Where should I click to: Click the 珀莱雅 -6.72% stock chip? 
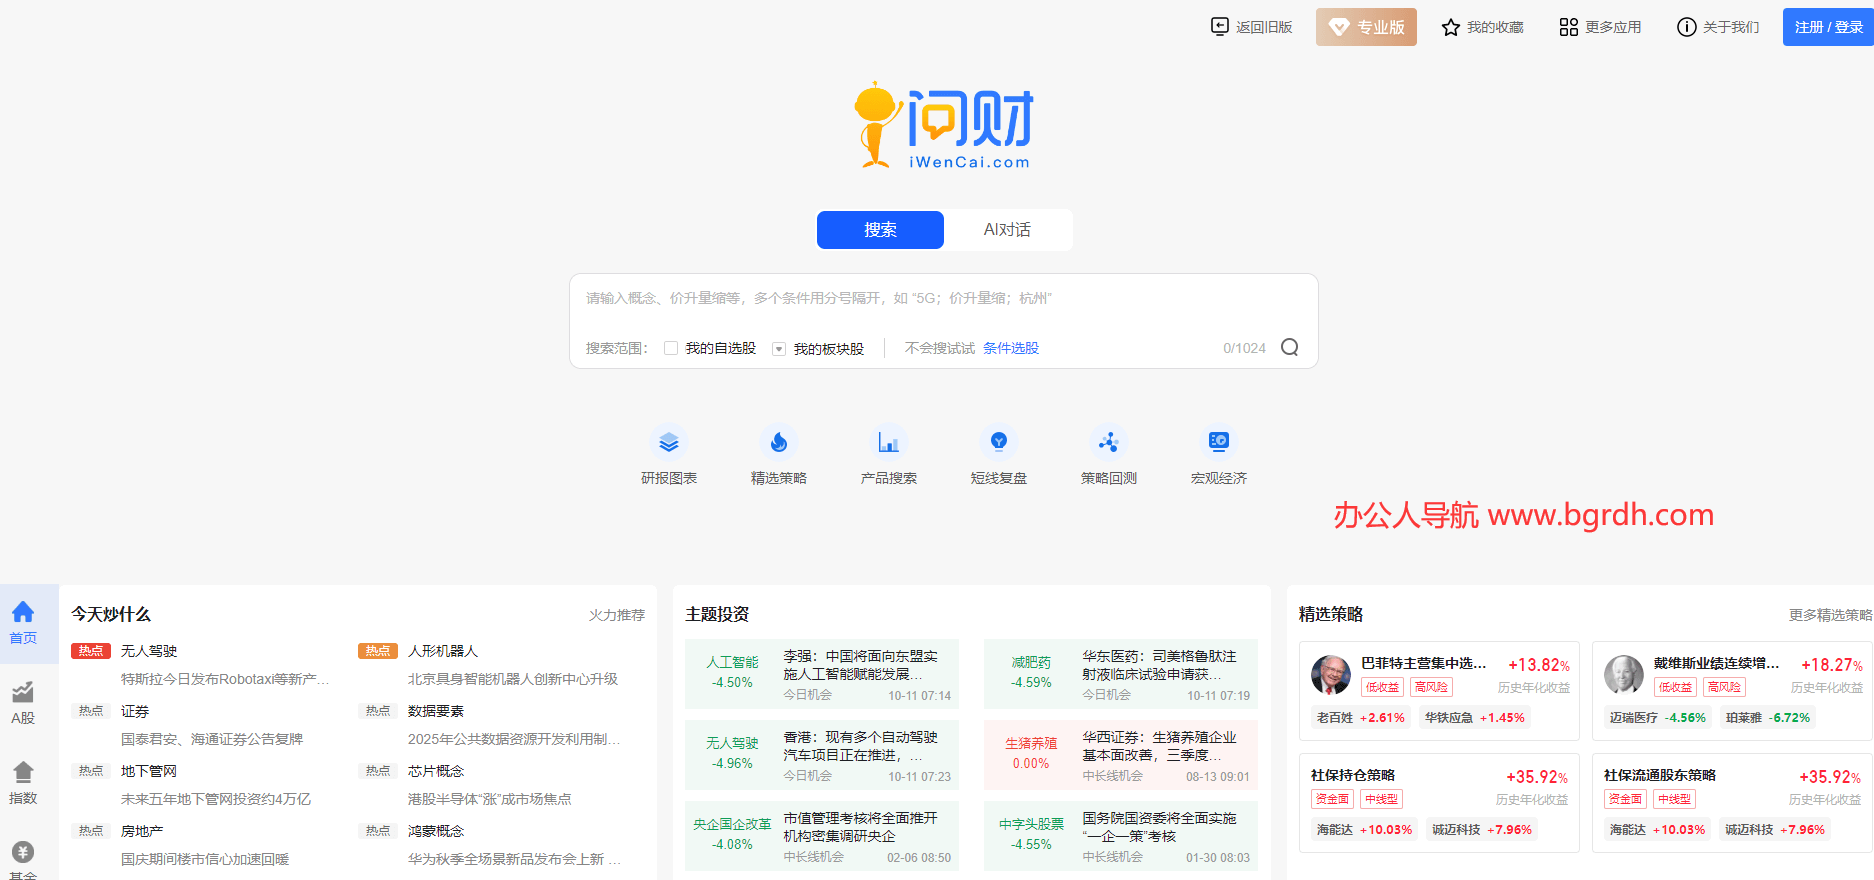pos(1768,718)
